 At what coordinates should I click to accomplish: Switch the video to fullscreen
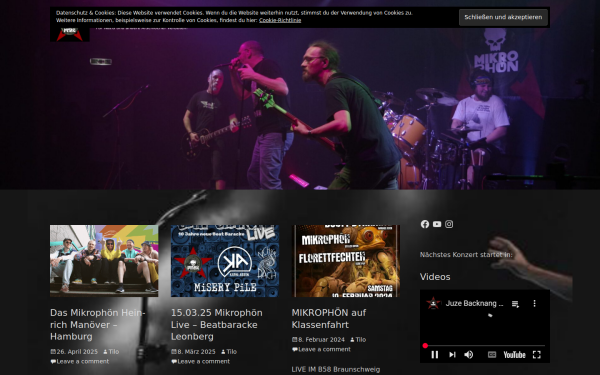click(537, 355)
